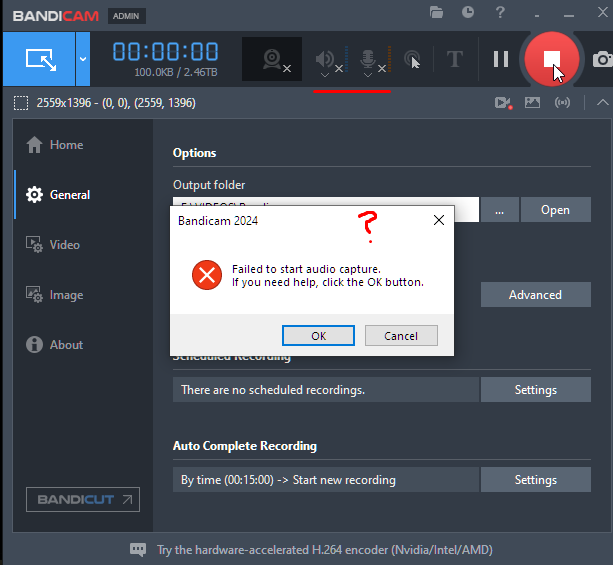Toggle the speaker sound capture icon
The image size is (613, 565).
(324, 59)
